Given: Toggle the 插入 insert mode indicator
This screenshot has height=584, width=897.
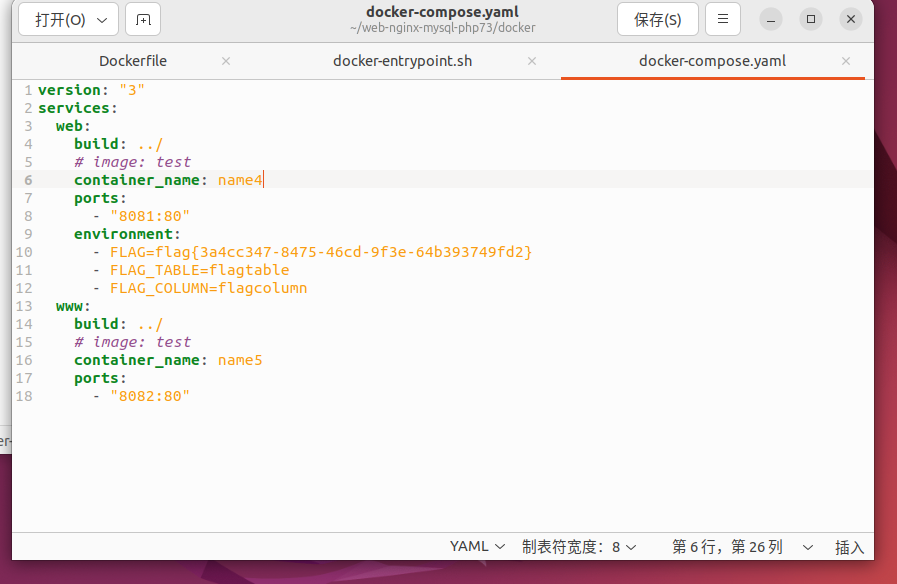Looking at the screenshot, I should pos(849,547).
